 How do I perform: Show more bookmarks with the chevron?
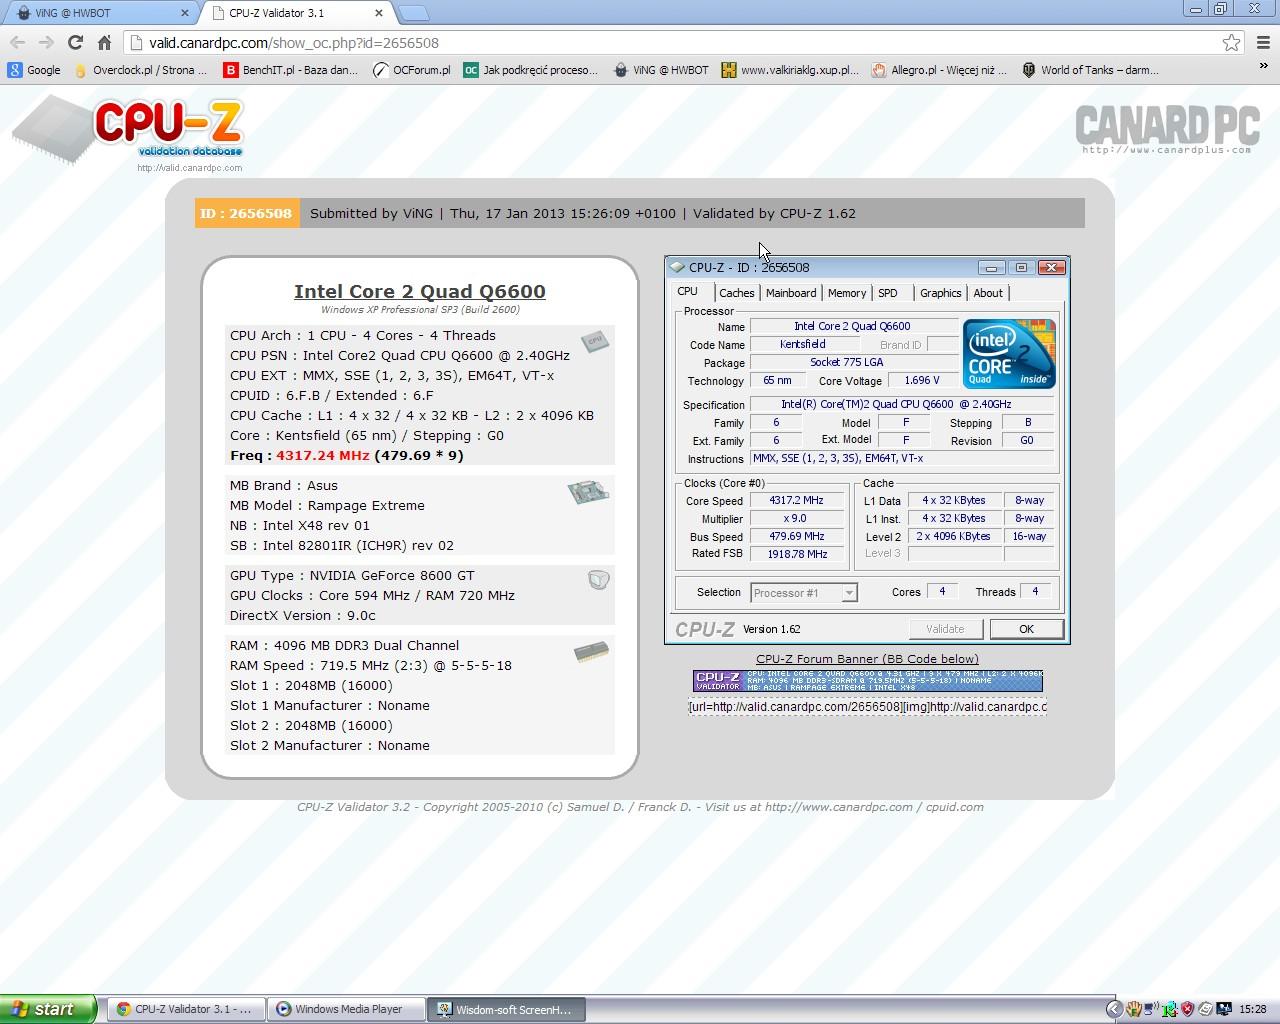[1263, 66]
